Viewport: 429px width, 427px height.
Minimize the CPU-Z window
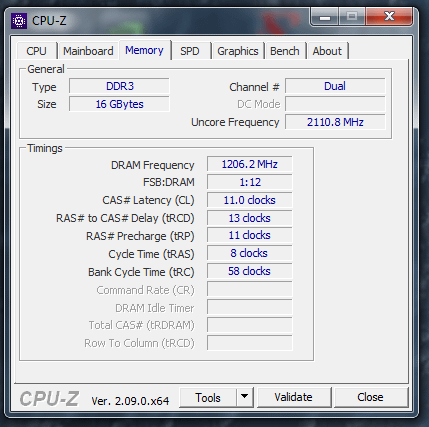tap(325, 17)
